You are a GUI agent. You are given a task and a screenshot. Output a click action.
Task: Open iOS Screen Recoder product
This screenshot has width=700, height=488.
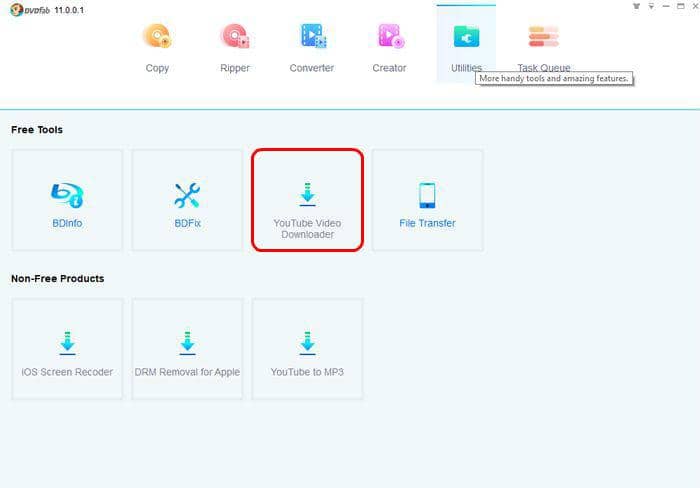pos(67,349)
